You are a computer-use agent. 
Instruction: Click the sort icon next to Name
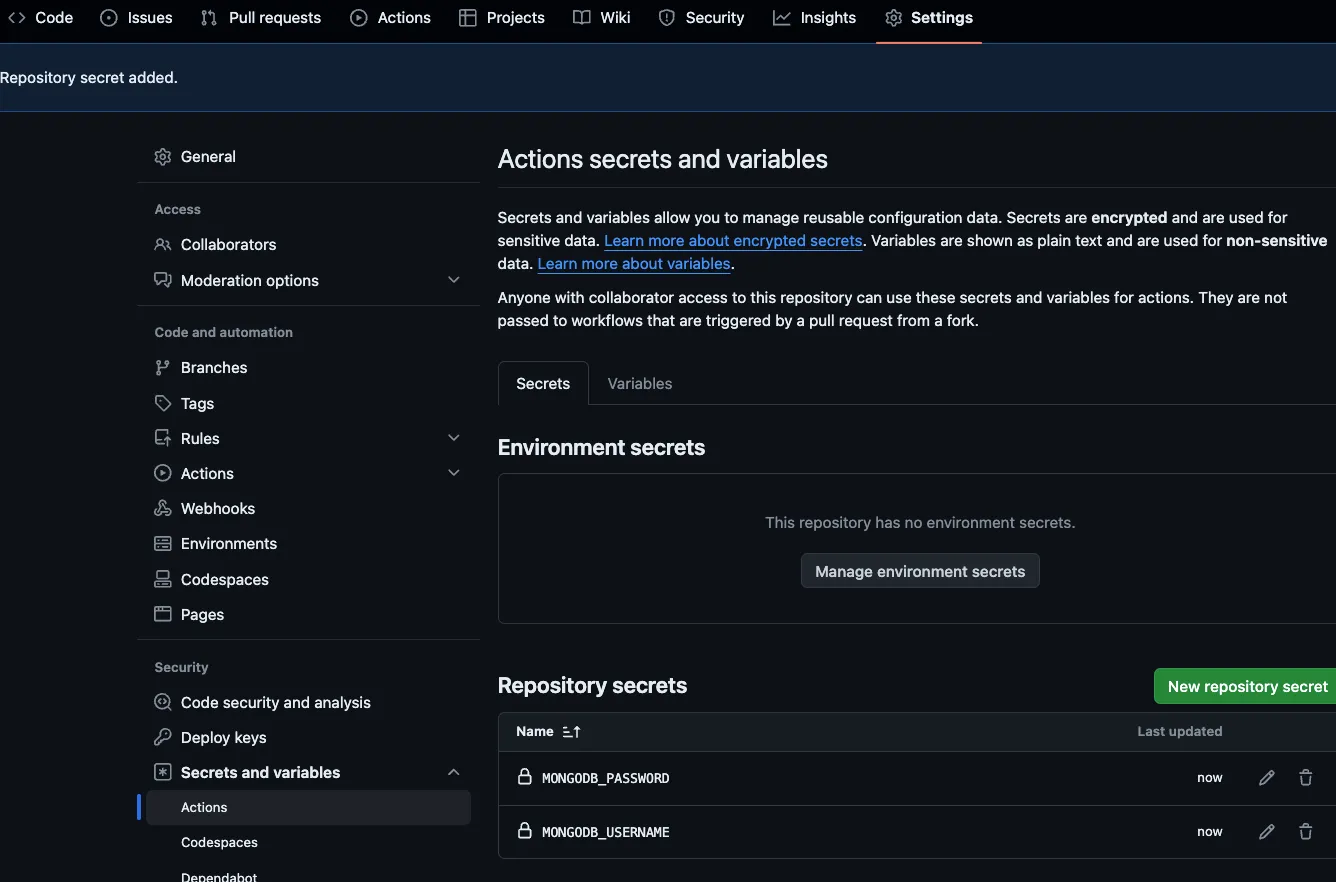point(572,732)
